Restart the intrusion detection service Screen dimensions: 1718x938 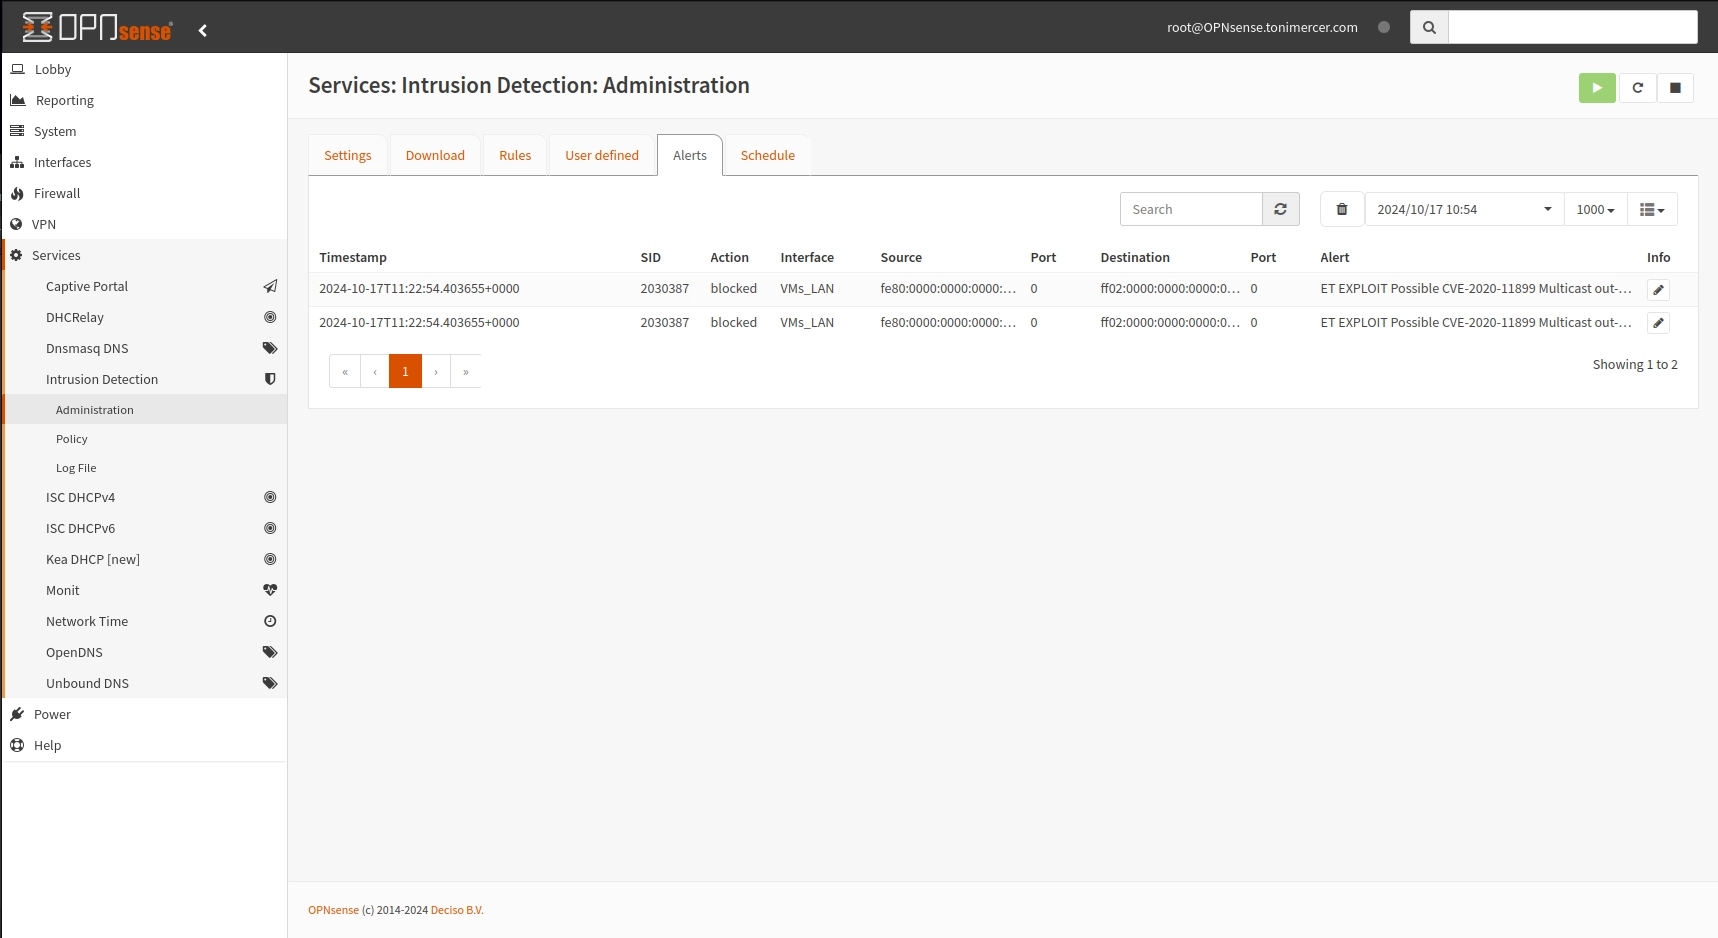1638,88
